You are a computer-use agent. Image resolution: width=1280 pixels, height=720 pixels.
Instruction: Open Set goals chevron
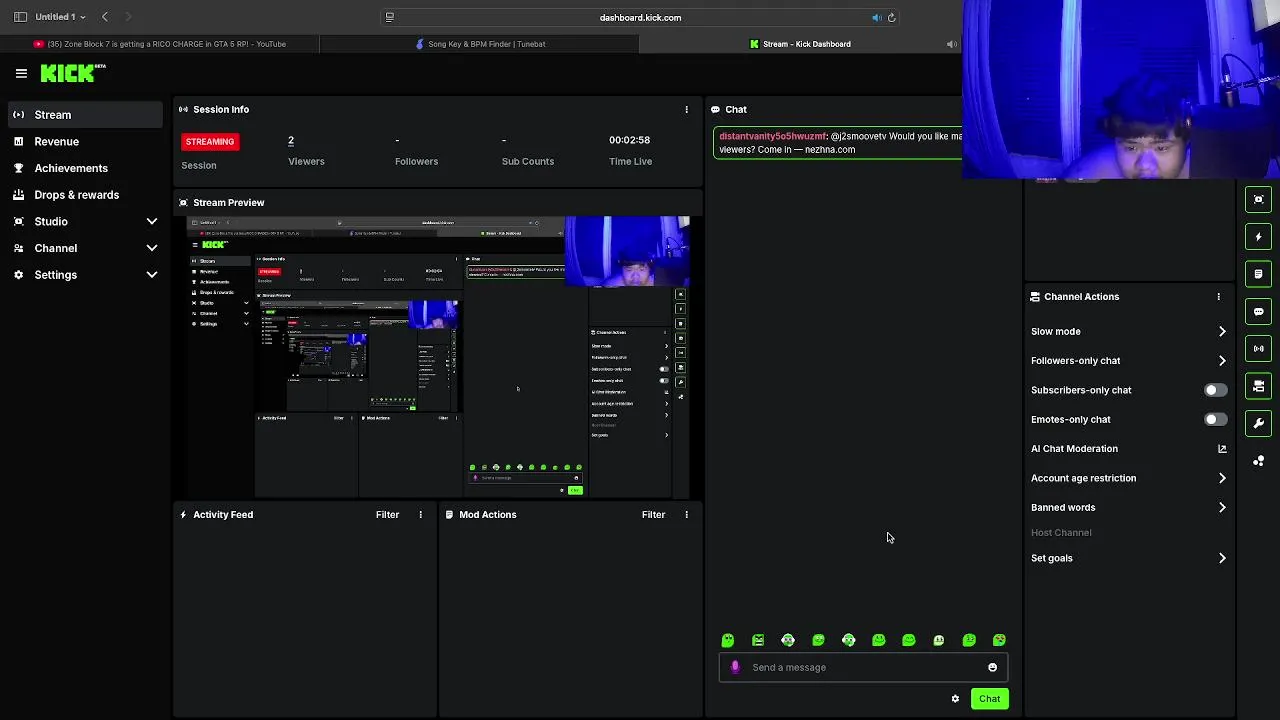click(1222, 558)
